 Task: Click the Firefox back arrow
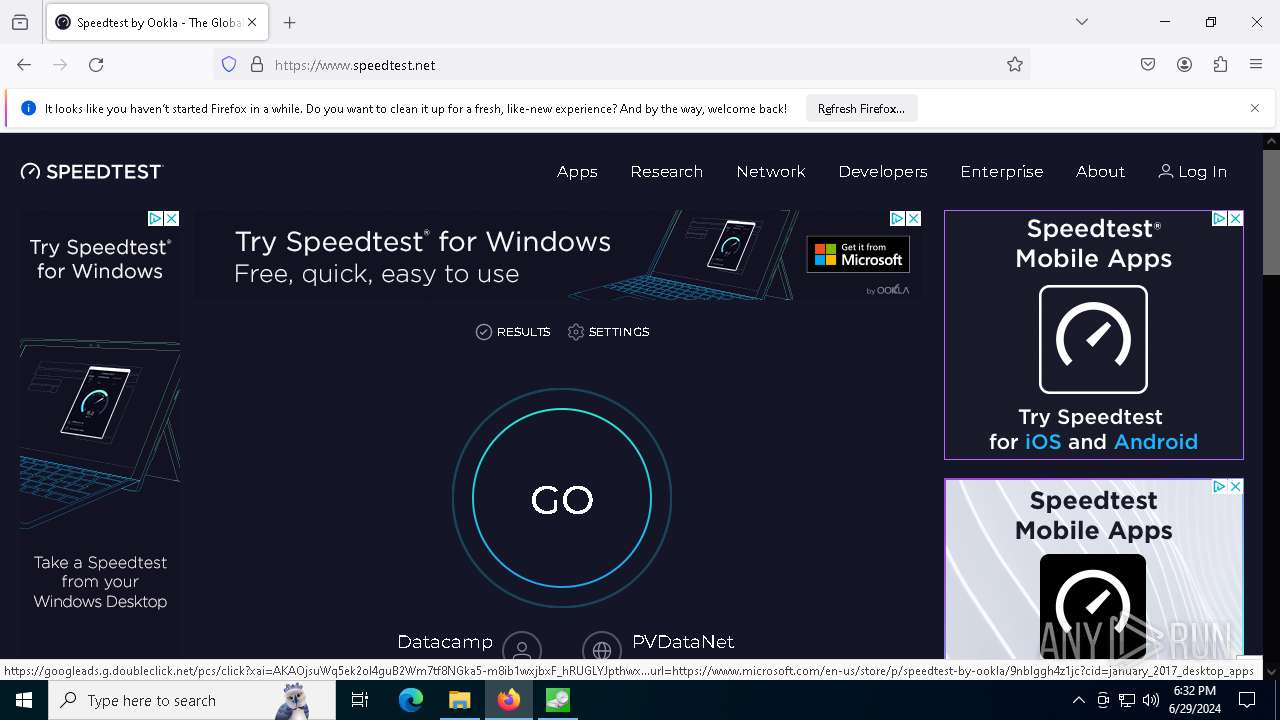click(24, 65)
